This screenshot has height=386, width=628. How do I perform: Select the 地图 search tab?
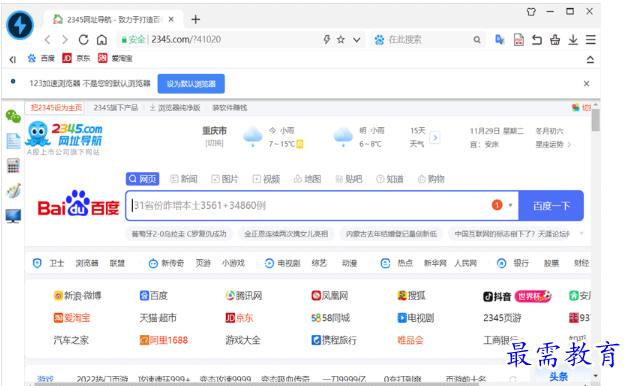click(x=307, y=179)
